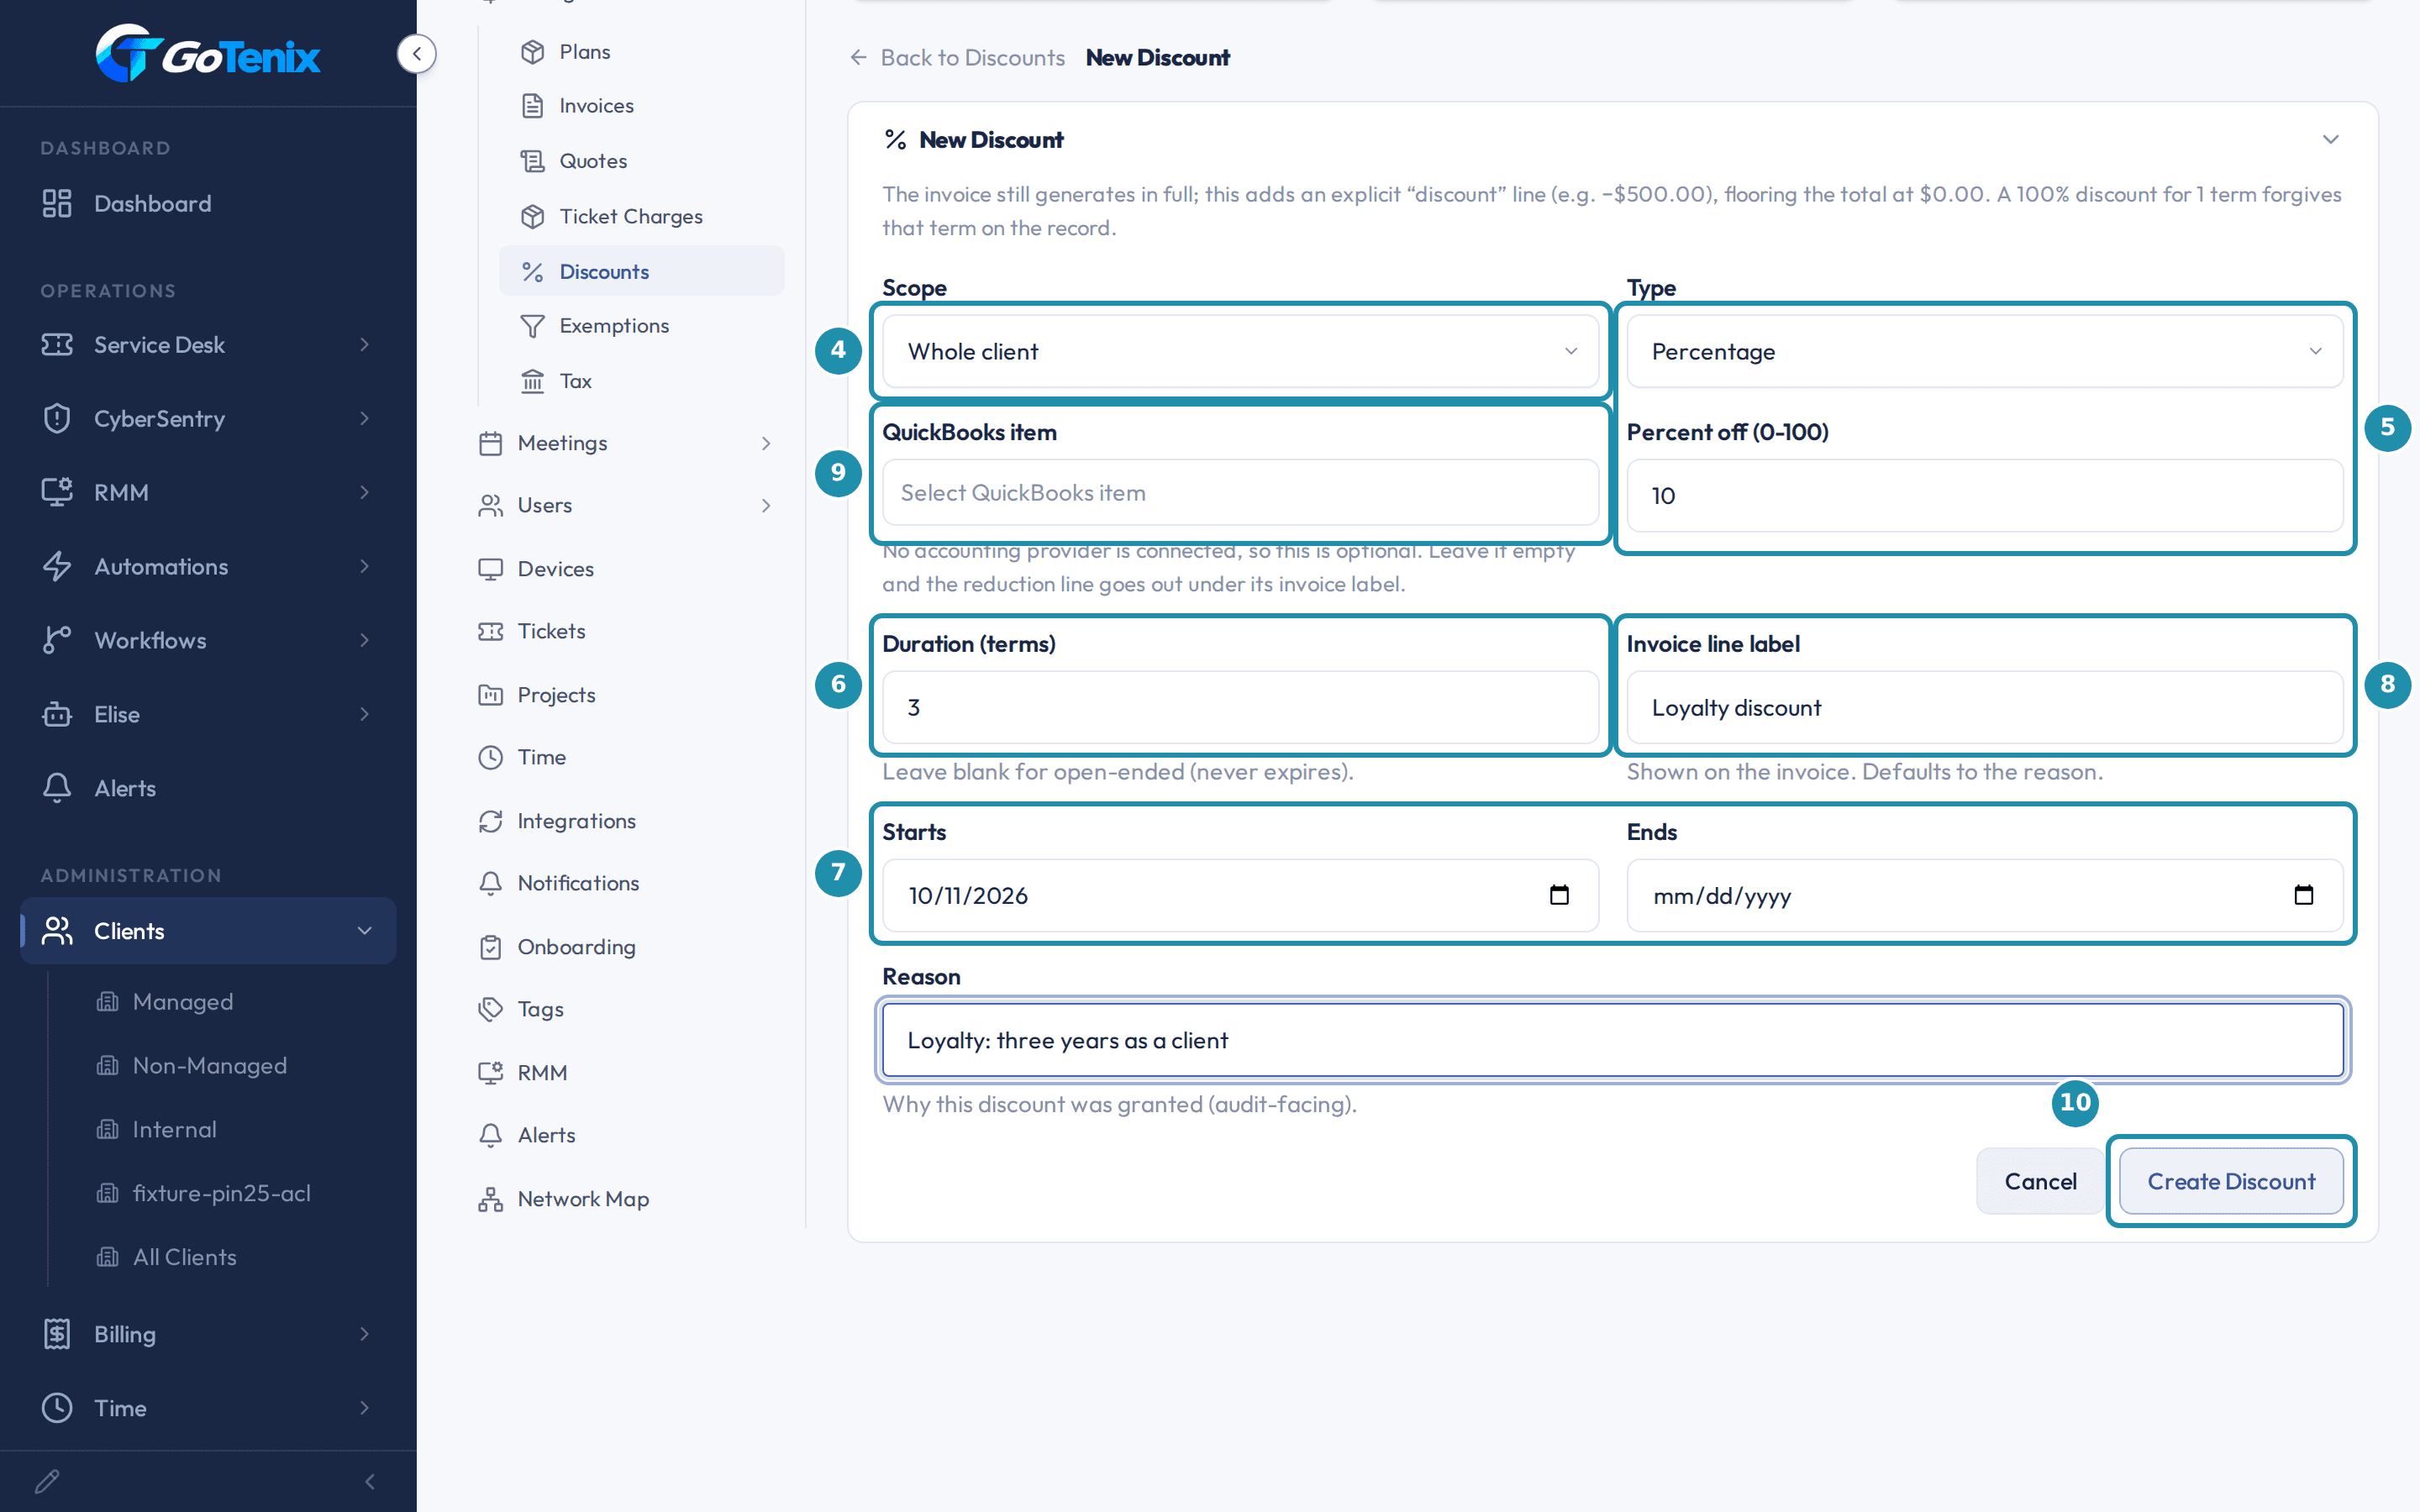Click the Exemptions funnel icon
The image size is (2420, 1512).
tap(533, 326)
